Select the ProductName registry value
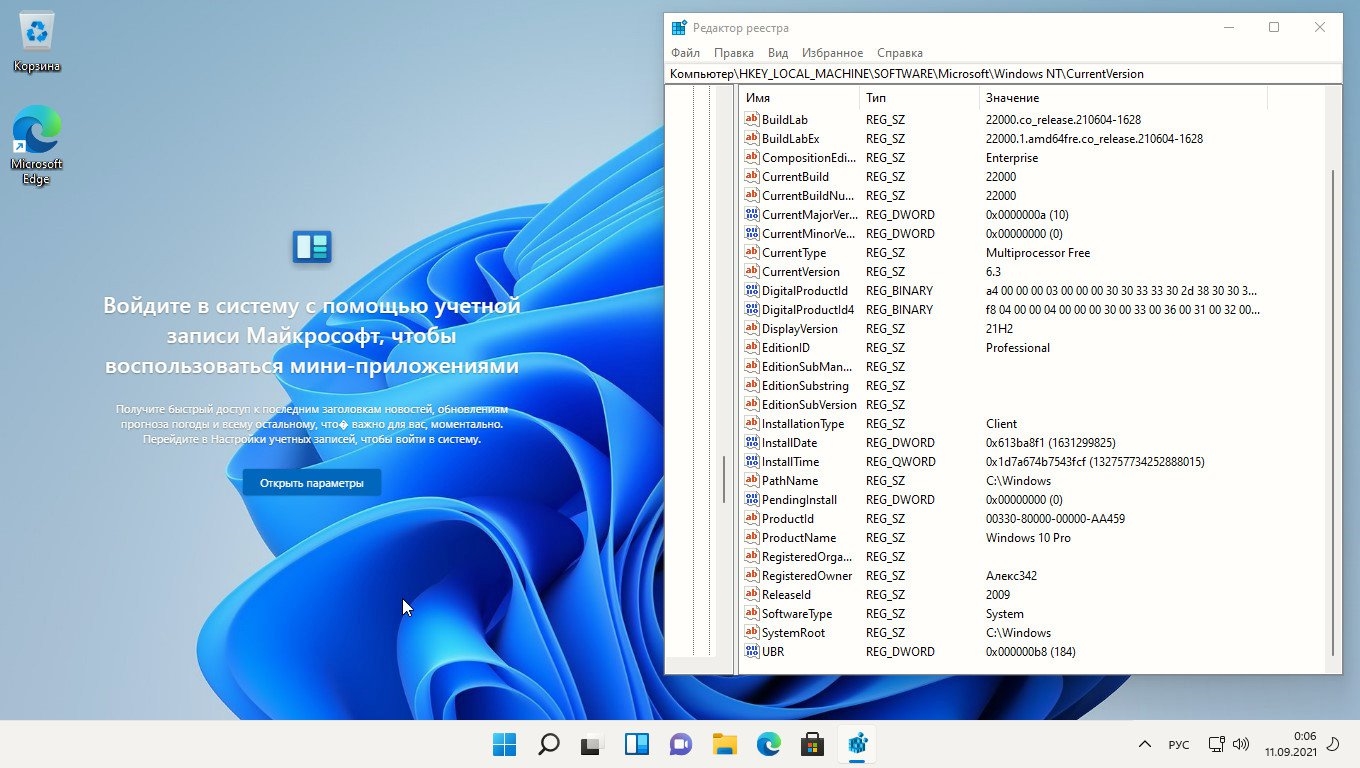1360x768 pixels. pyautogui.click(x=798, y=538)
